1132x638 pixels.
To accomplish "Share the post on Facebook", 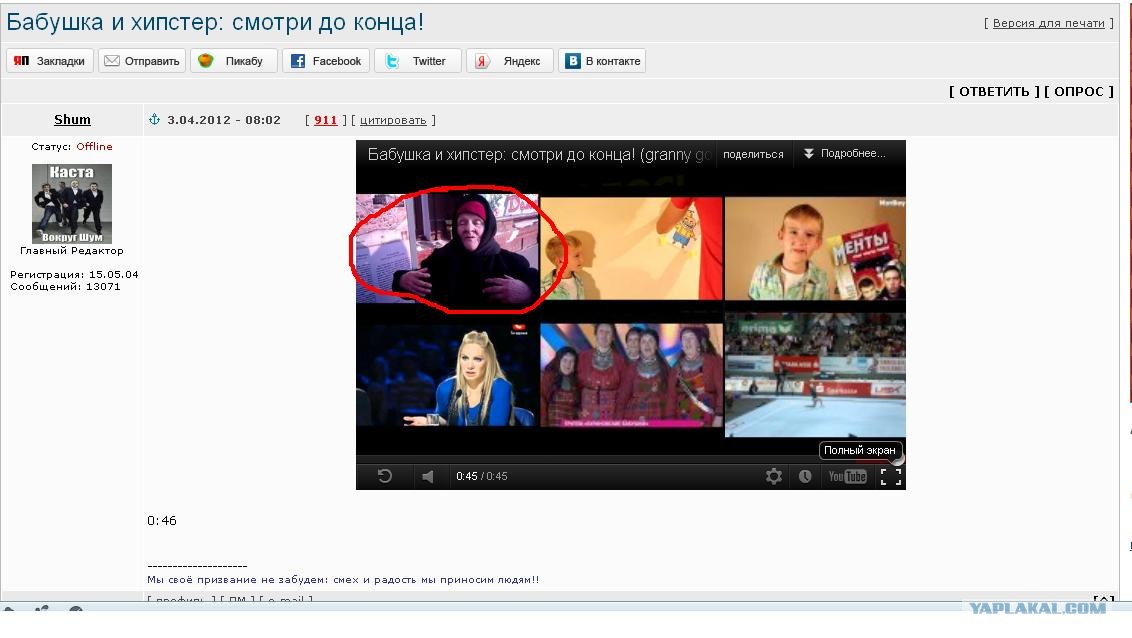I will [325, 61].
